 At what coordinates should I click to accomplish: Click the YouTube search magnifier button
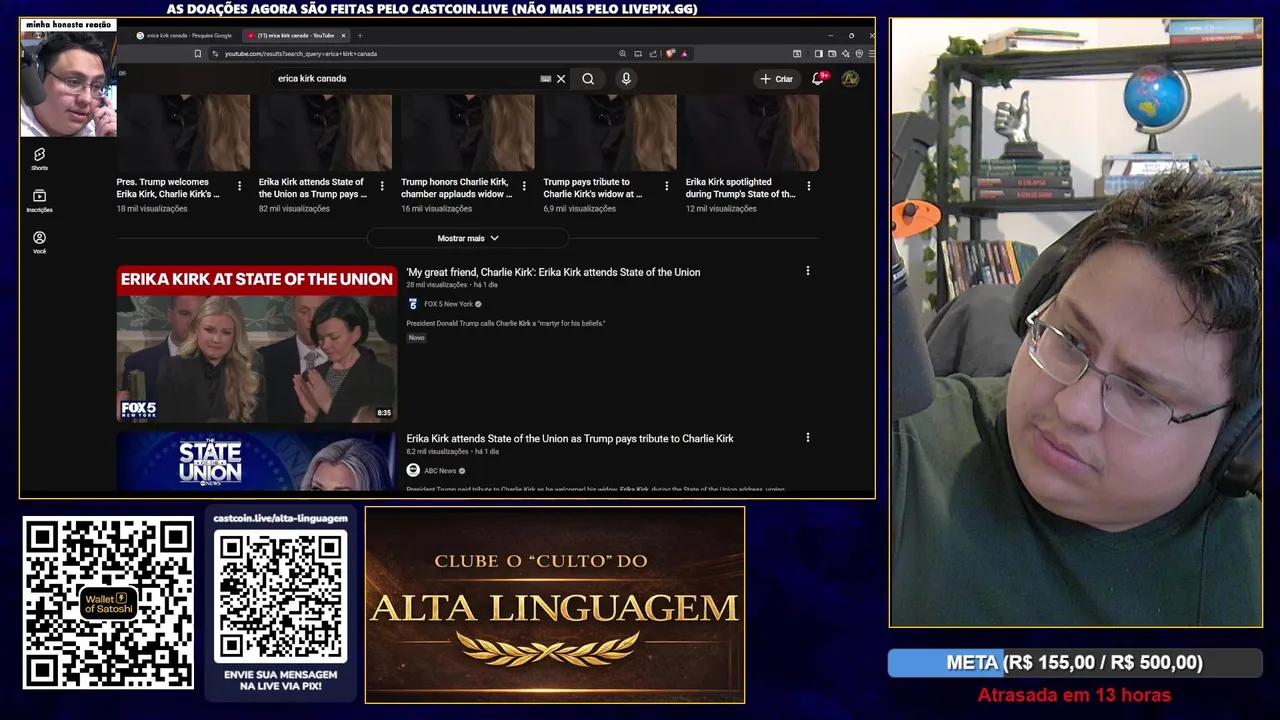588,78
